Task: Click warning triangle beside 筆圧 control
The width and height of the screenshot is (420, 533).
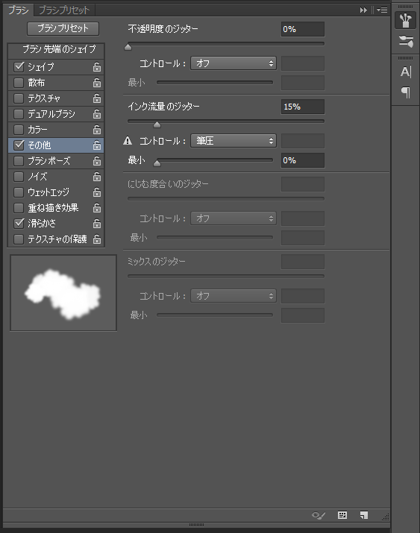Action: [128, 141]
